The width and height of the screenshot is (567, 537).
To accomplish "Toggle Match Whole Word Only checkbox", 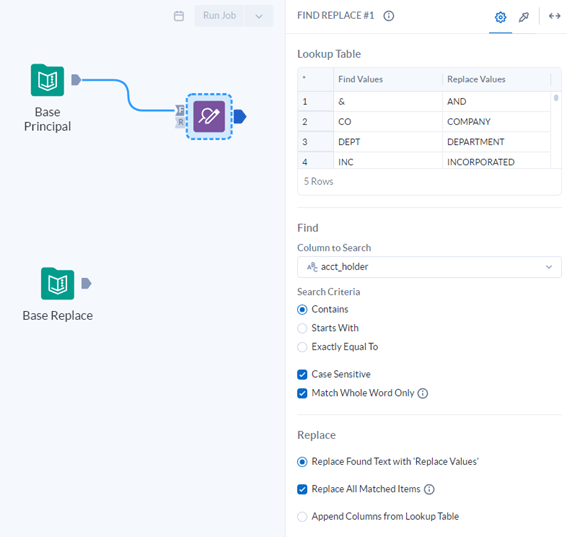I will click(x=302, y=393).
